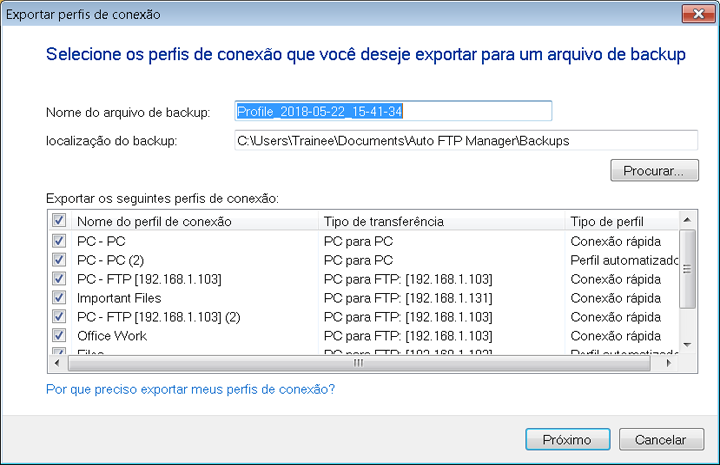The height and width of the screenshot is (465, 720).
Task: Click the horizontal scroll right arrow
Action: tap(670, 363)
